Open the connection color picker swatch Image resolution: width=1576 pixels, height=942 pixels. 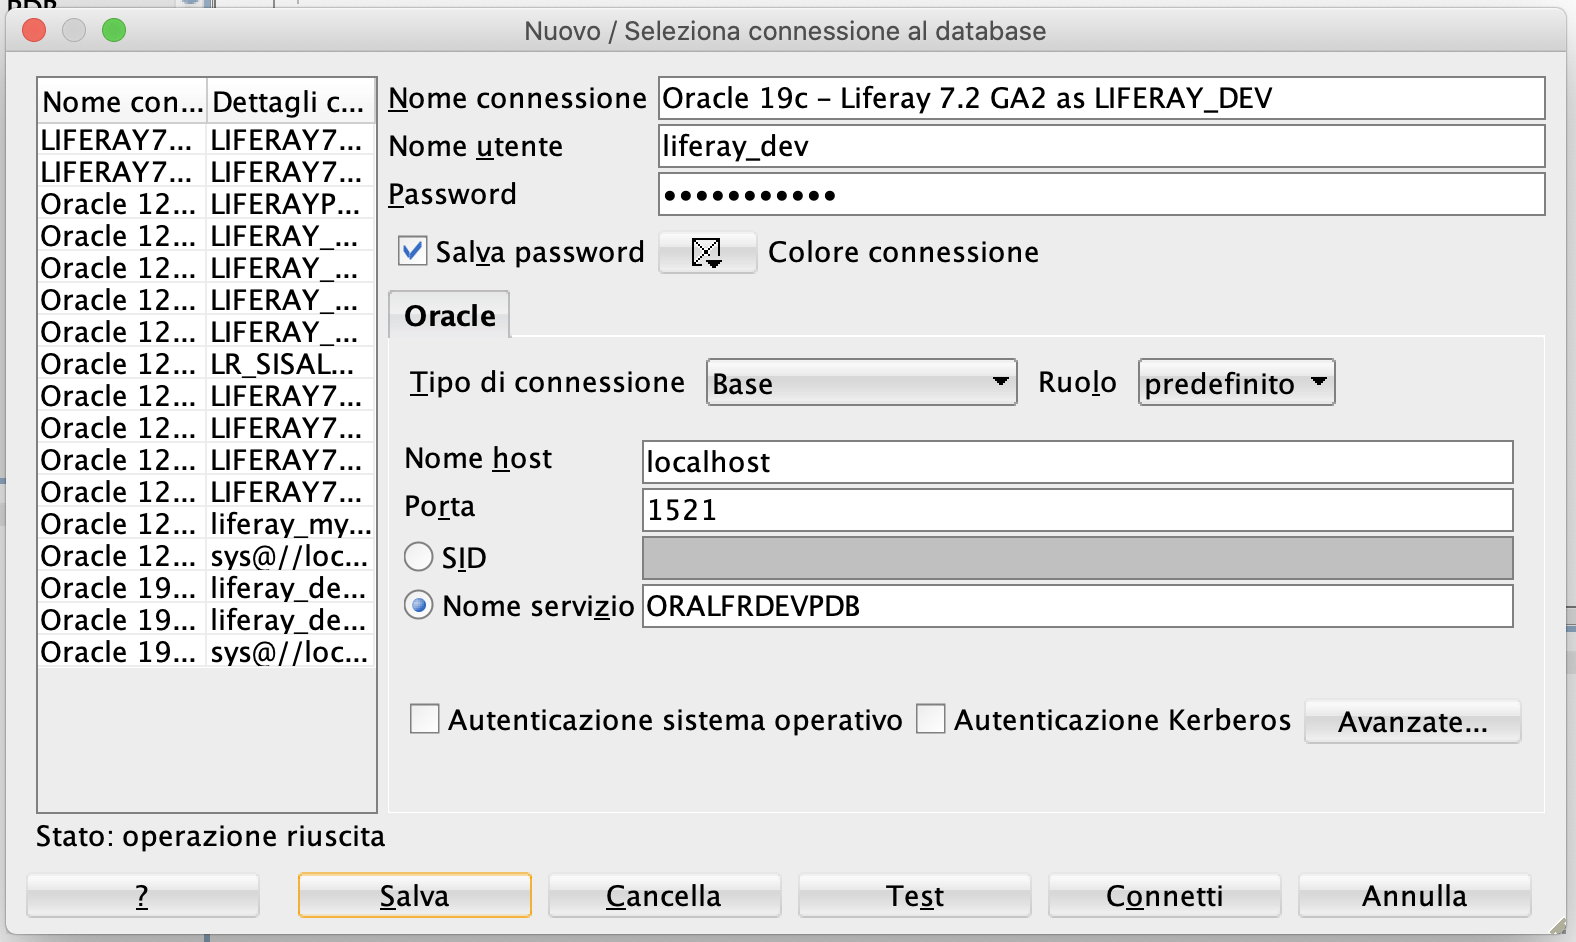point(707,252)
